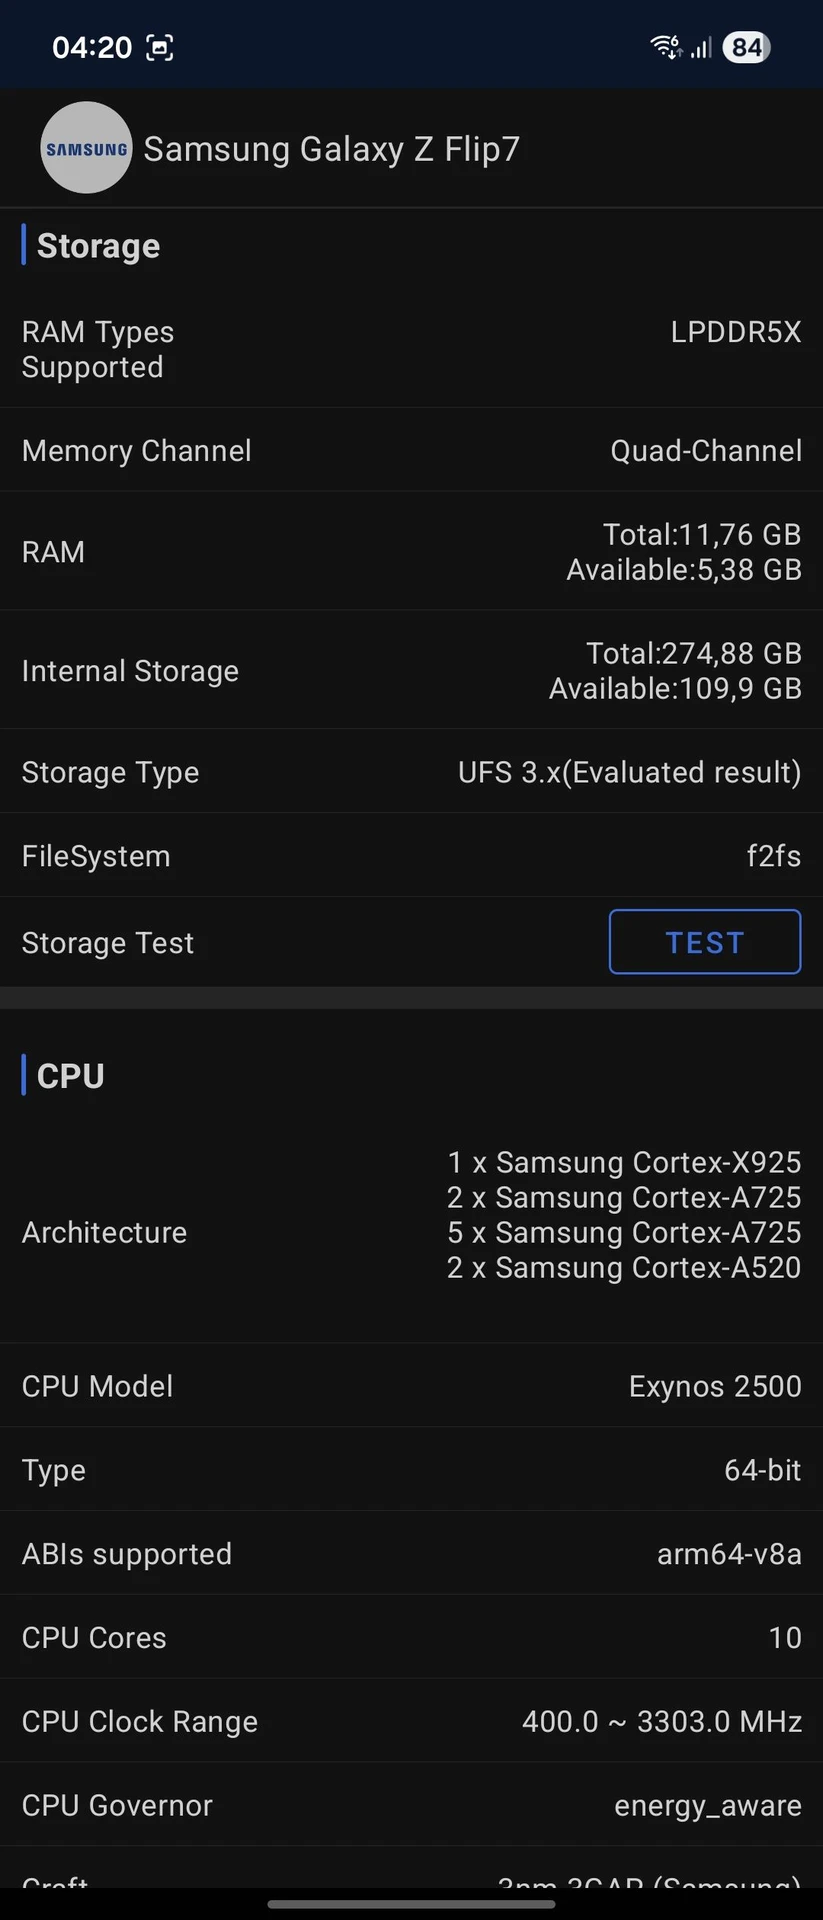Screen dimensions: 823x1920
Task: Tap the screen capture status icon
Action: coord(160,47)
